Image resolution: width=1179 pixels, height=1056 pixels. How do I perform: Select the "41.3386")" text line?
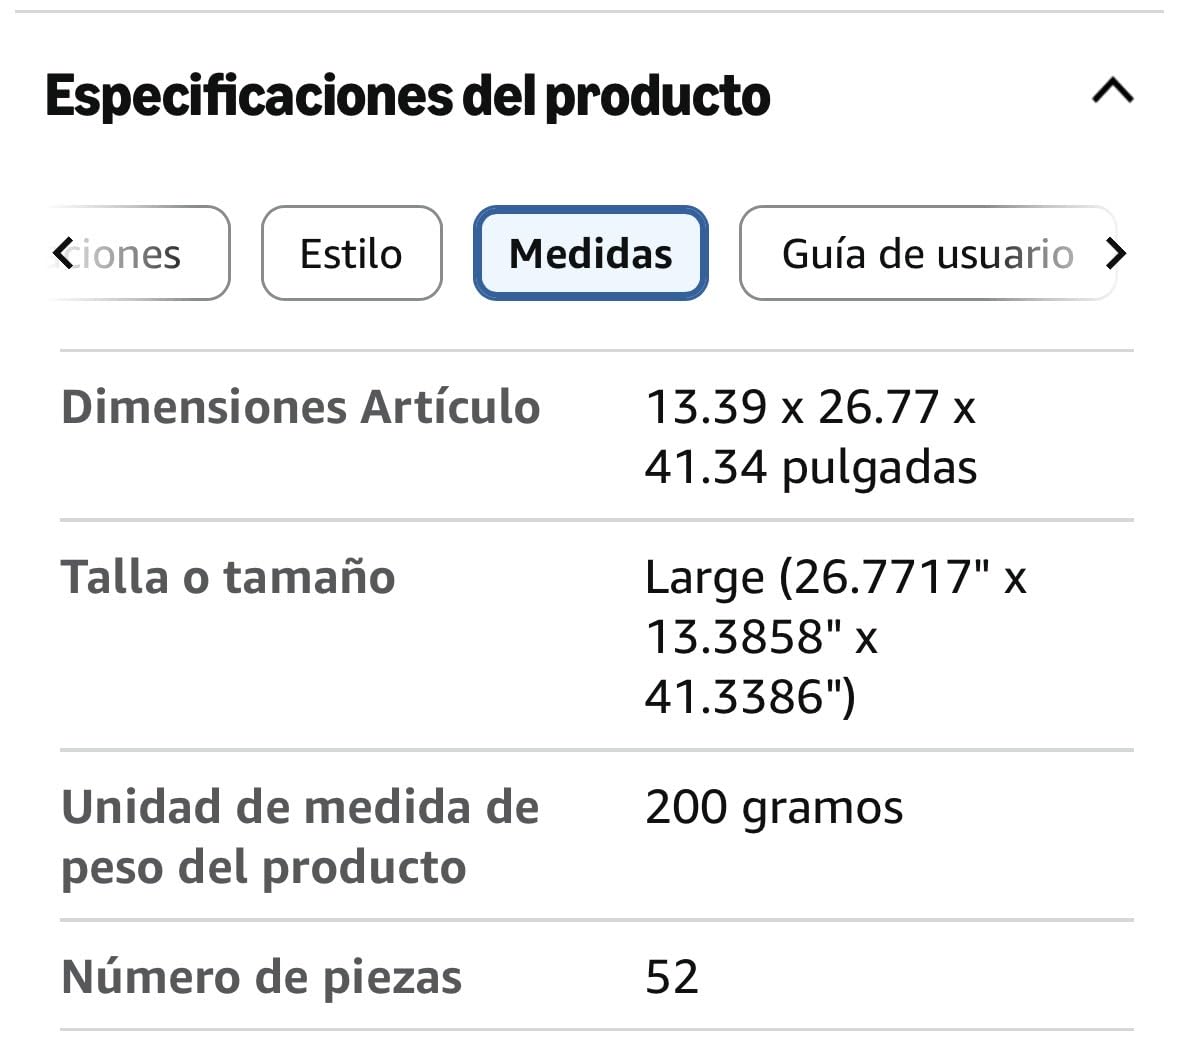pyautogui.click(x=750, y=697)
